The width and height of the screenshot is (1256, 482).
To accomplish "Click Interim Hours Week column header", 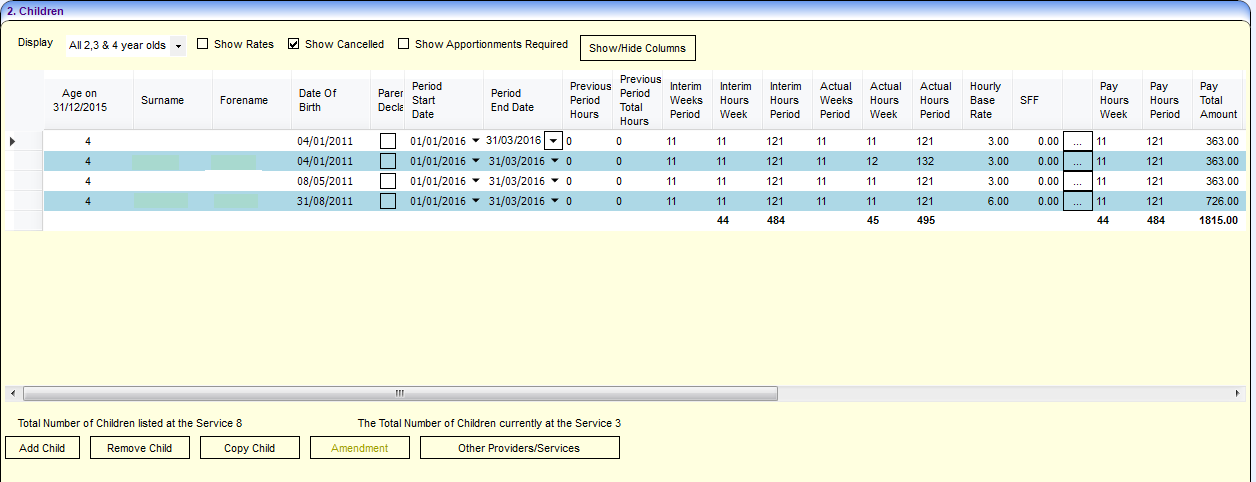I will 736,100.
